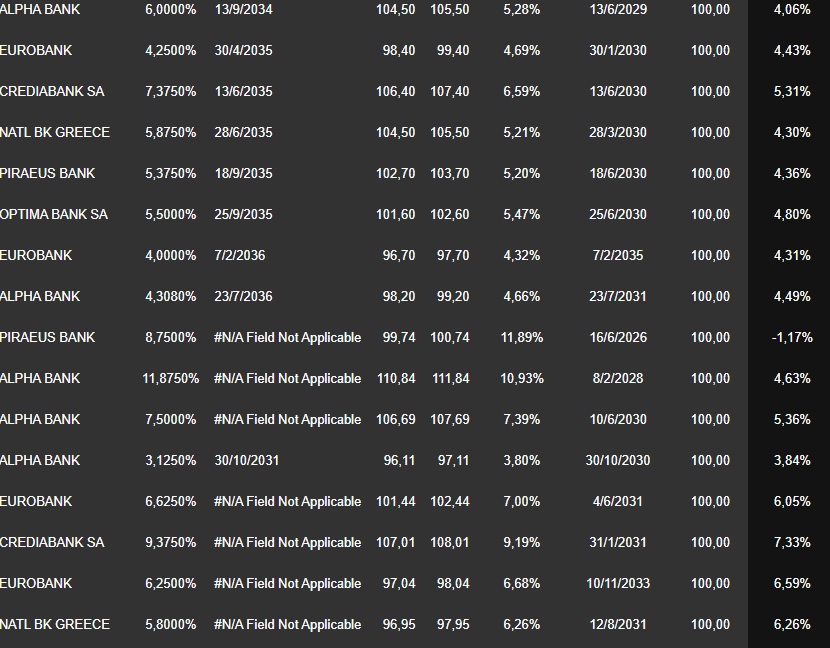Click the 102,60 ask price
Screen dimensions: 830x648
click(449, 214)
